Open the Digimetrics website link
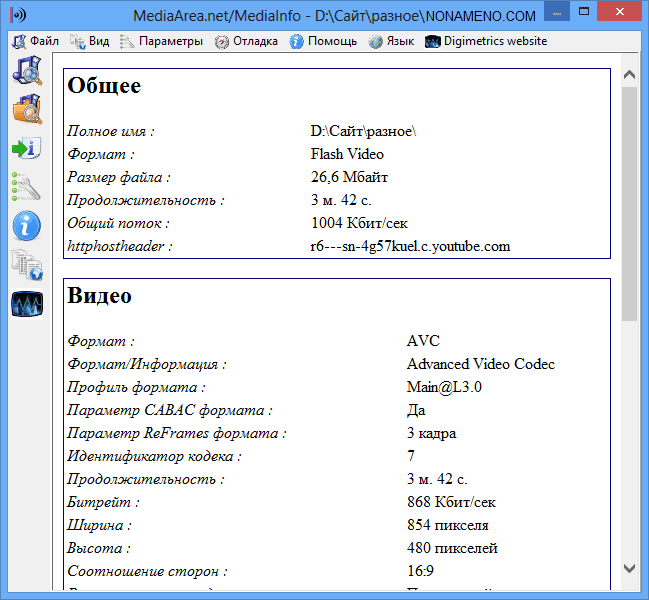This screenshot has width=649, height=600. point(486,41)
